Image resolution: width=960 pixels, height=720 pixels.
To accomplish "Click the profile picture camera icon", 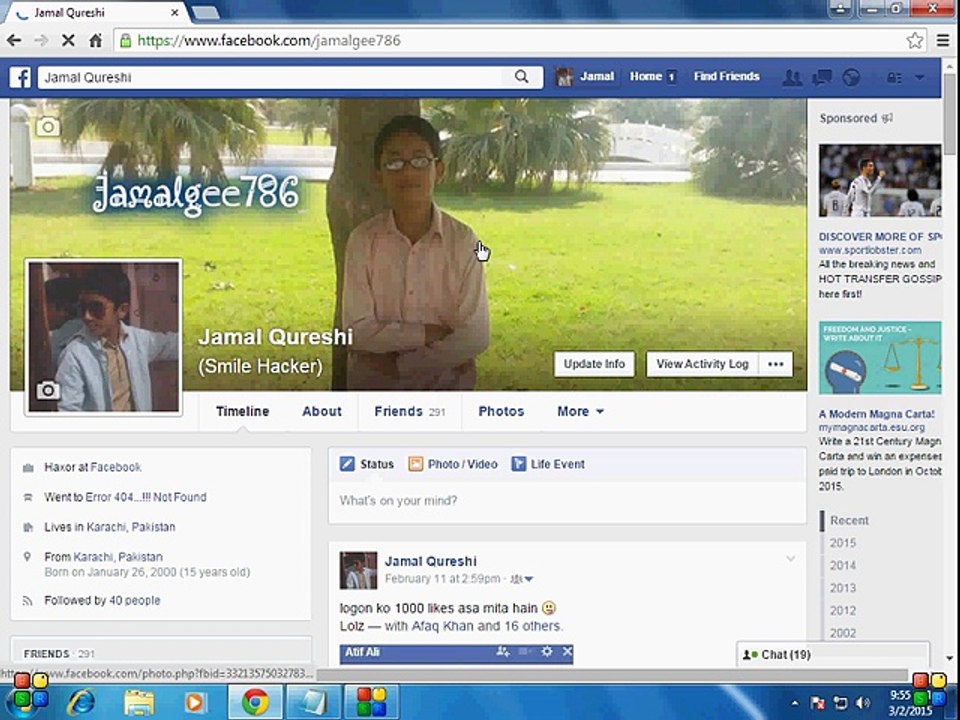I will [48, 390].
